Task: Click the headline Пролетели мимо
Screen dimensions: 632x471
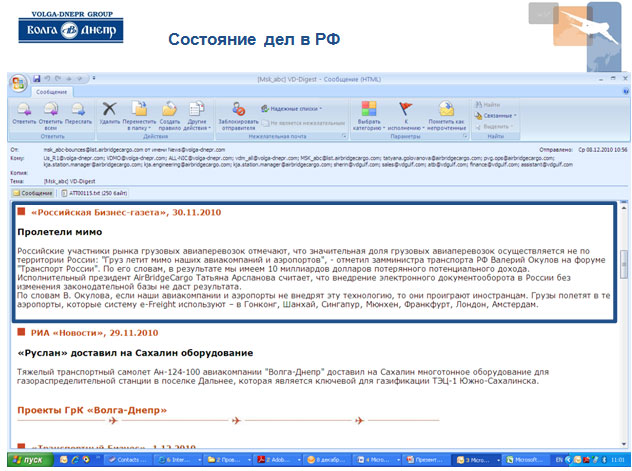Action: tap(60, 232)
